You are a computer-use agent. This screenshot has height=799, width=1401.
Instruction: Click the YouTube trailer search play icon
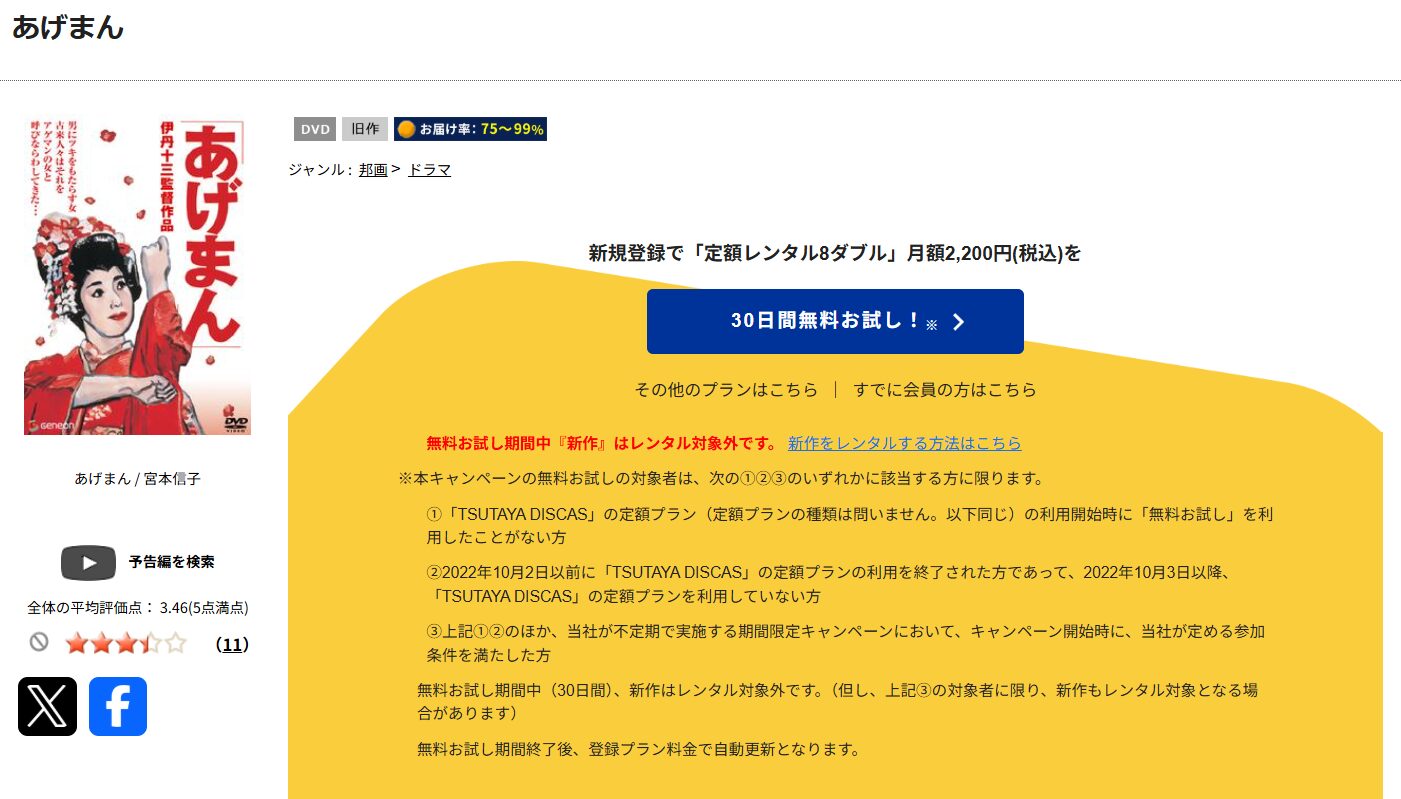tap(89, 562)
